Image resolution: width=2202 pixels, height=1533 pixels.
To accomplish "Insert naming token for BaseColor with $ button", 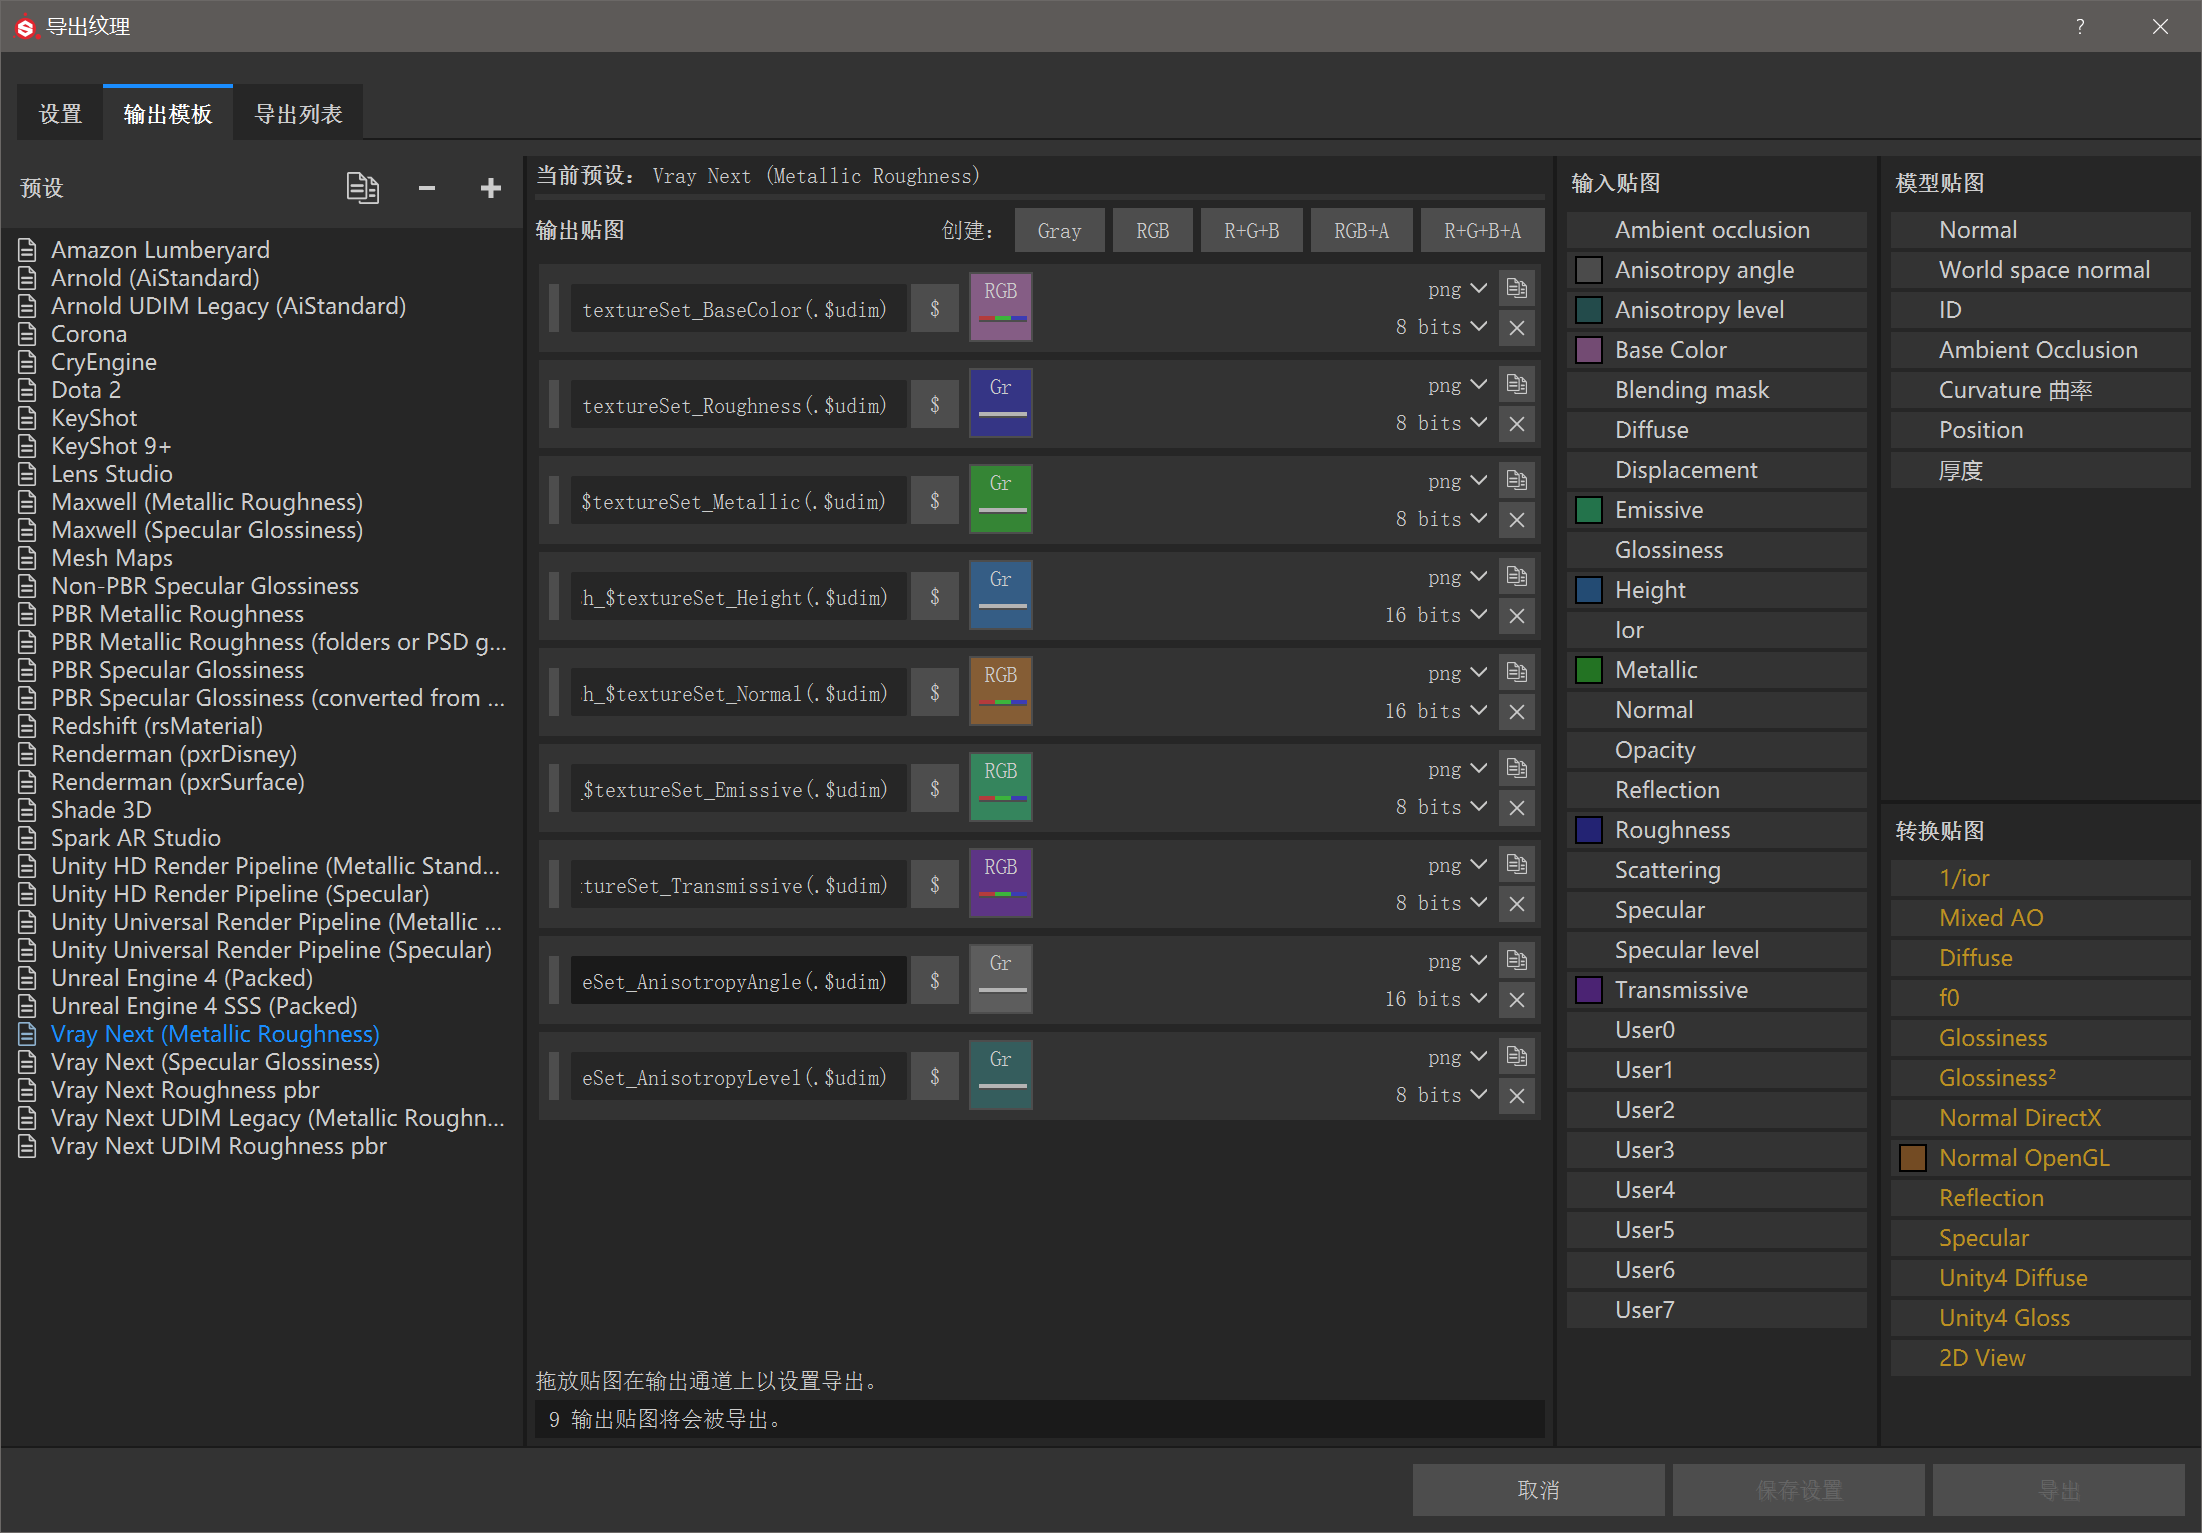I will pyautogui.click(x=935, y=308).
